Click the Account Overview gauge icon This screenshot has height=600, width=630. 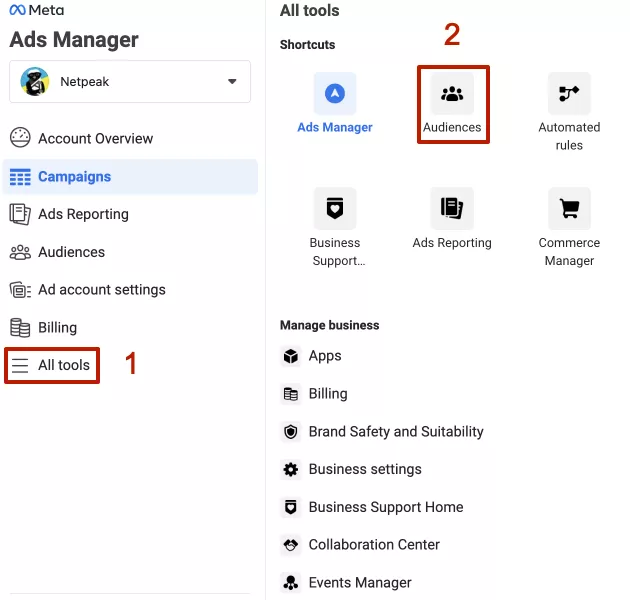tap(20, 138)
